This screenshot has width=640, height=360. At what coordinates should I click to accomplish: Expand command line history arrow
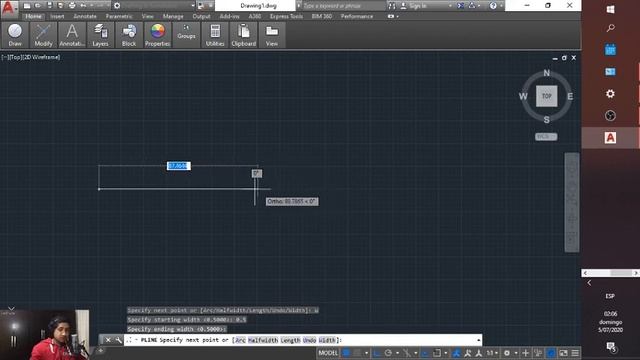coord(478,340)
